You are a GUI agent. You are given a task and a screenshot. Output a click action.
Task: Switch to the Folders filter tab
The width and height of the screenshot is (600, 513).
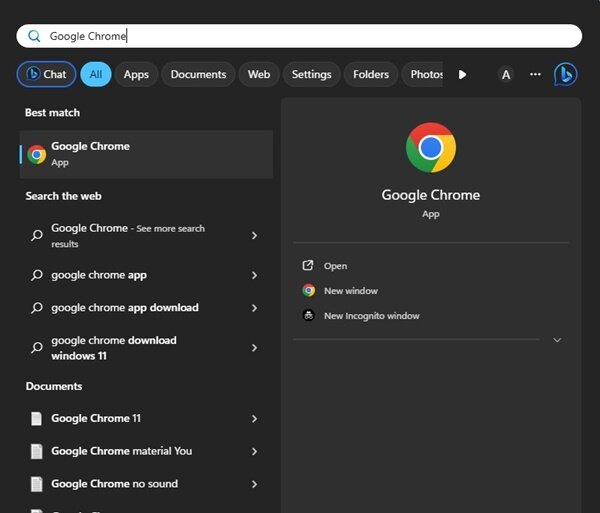(371, 74)
